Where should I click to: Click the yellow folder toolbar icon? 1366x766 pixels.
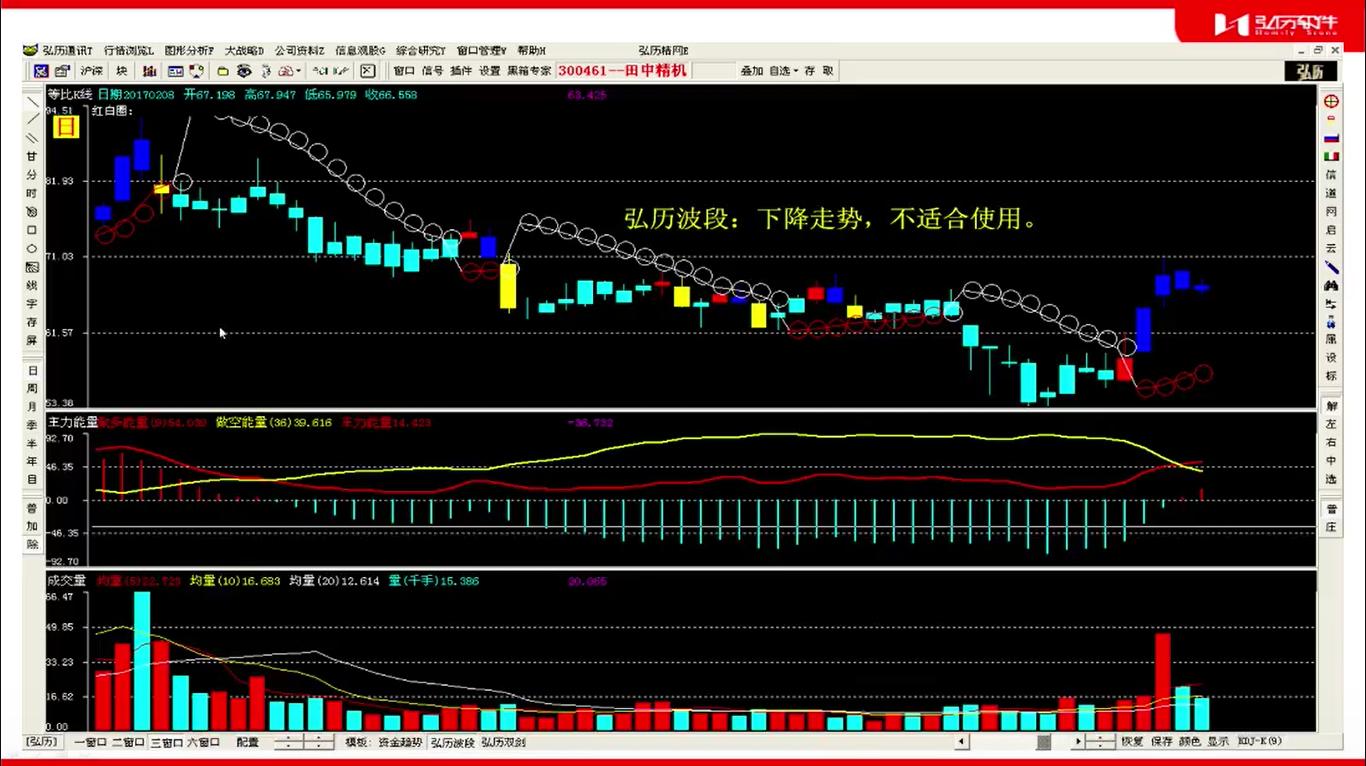point(223,71)
